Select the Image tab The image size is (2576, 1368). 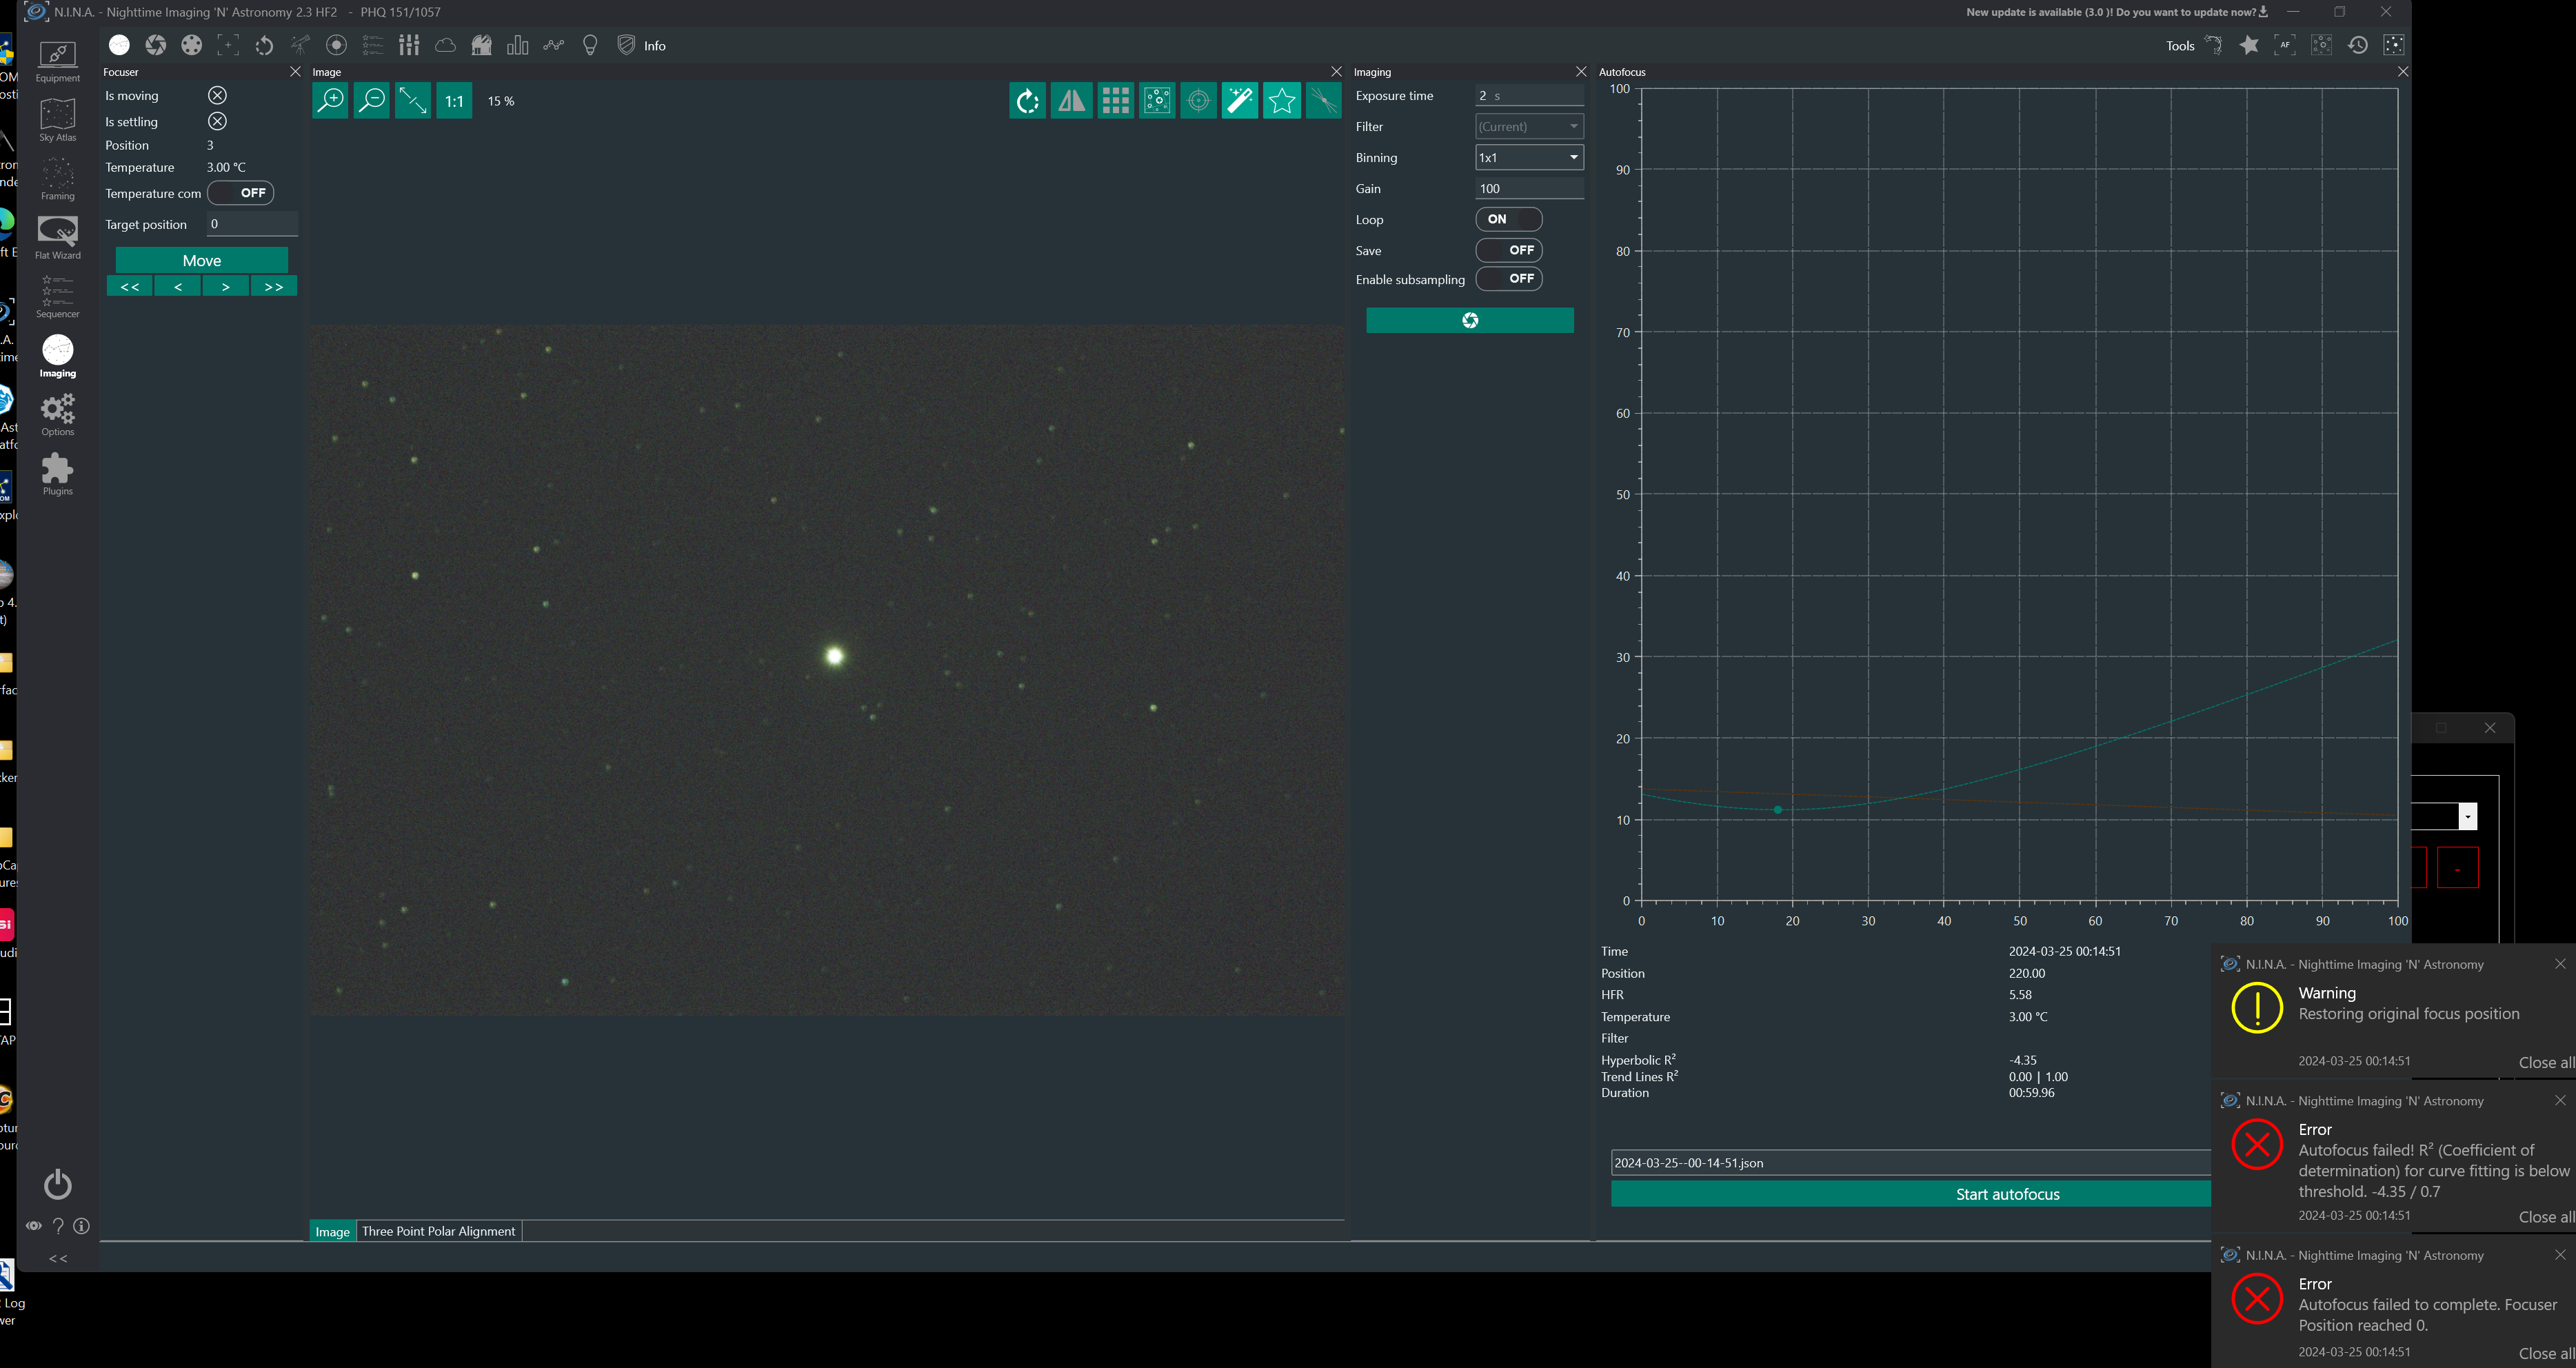tap(332, 1231)
